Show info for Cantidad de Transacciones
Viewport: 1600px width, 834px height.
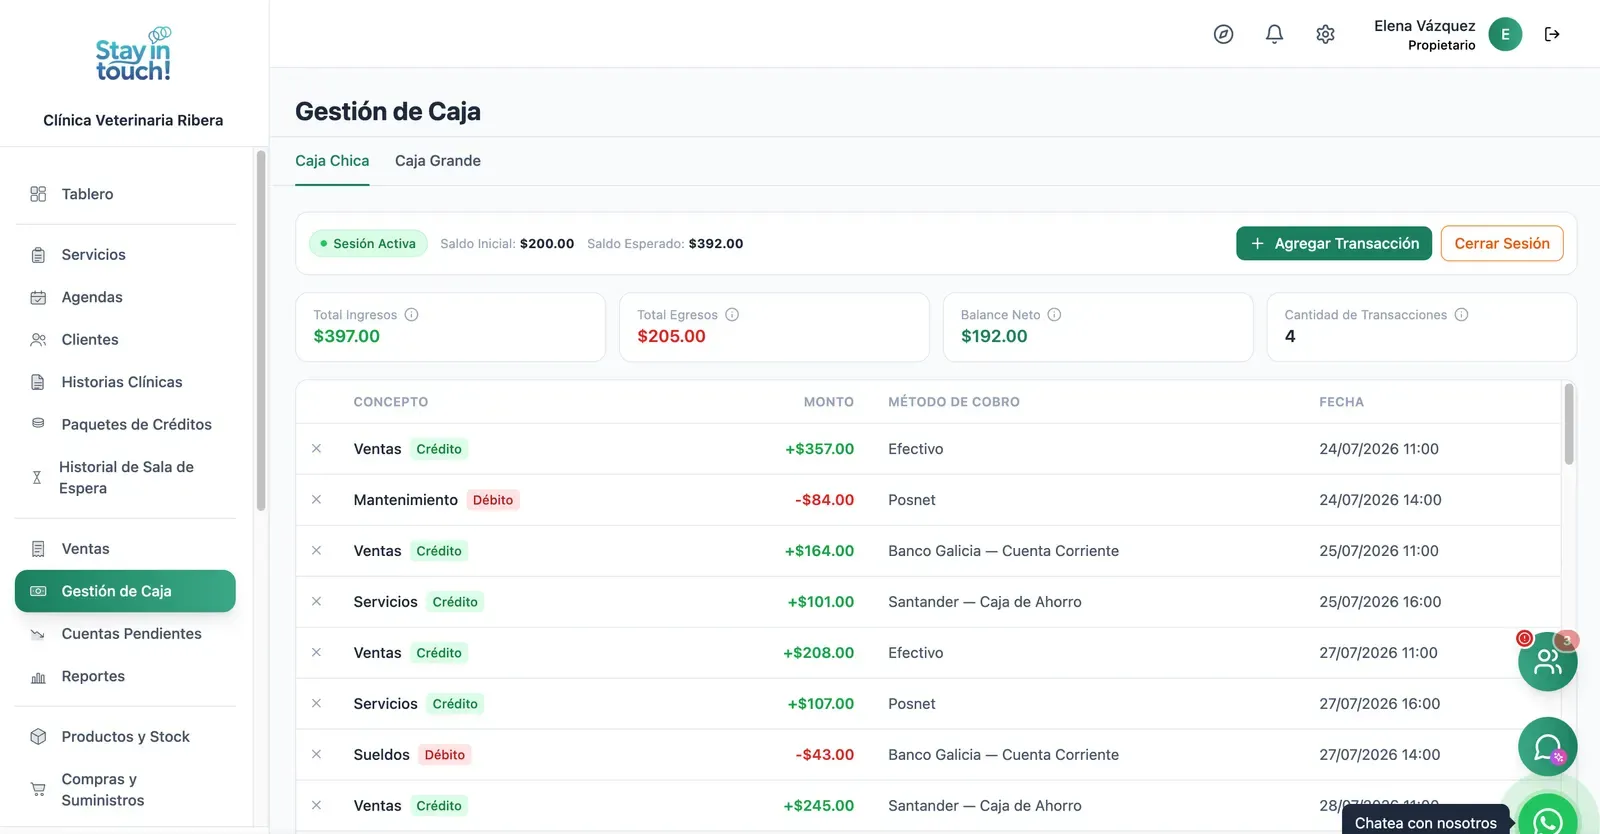click(1461, 314)
